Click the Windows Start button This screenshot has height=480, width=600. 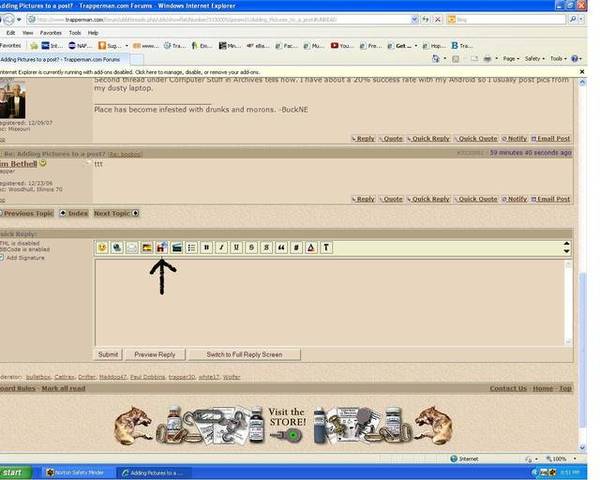click(x=14, y=472)
